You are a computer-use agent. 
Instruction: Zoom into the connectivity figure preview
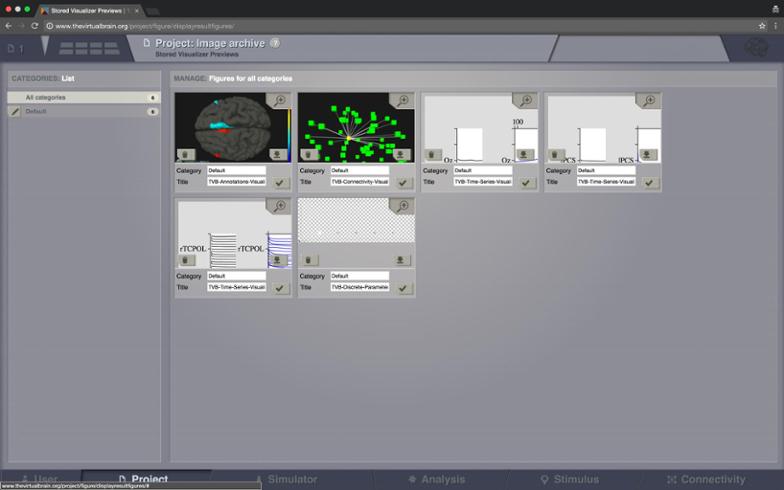click(x=402, y=101)
